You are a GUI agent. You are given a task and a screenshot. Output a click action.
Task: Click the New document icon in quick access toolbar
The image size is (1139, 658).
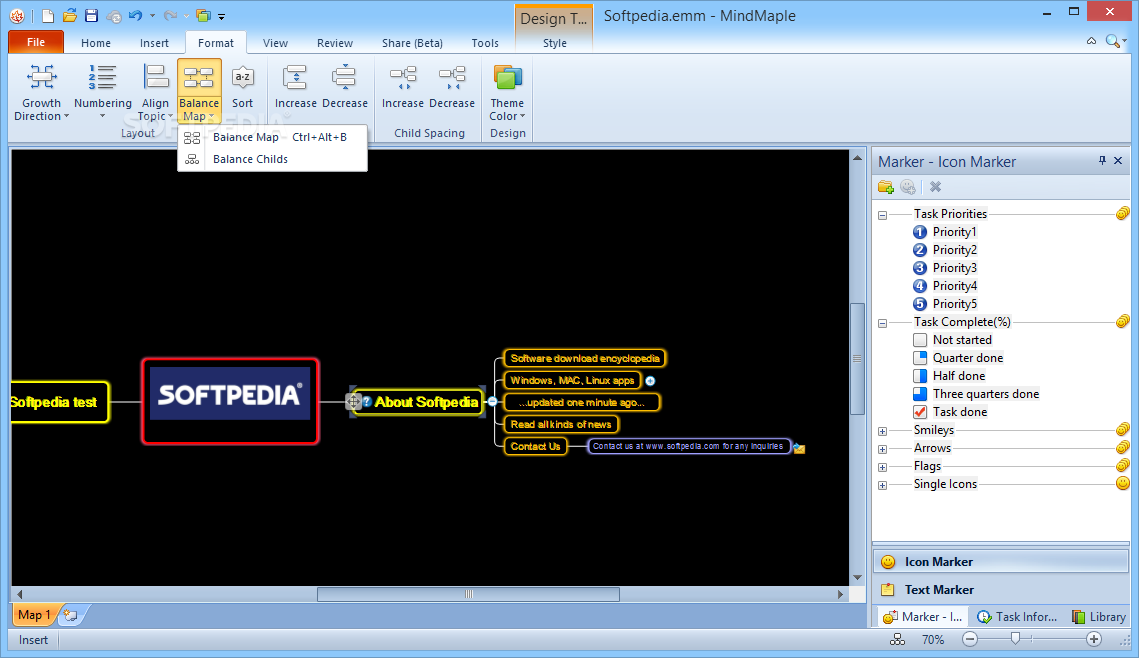(x=48, y=16)
